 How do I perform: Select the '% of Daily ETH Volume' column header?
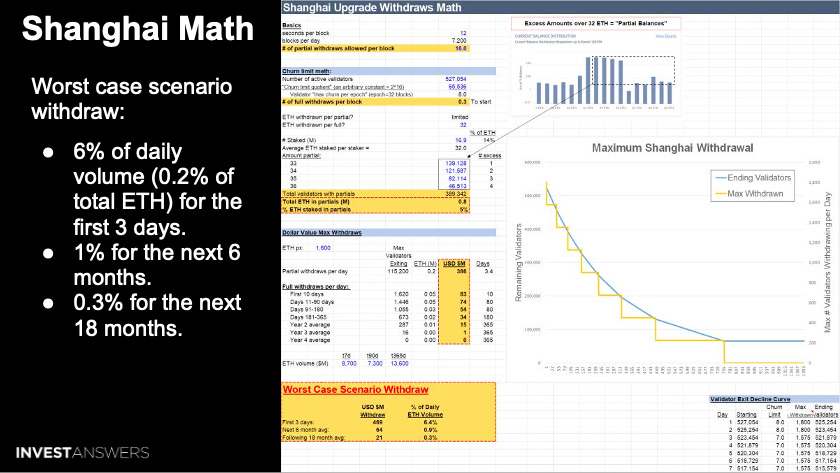tap(425, 411)
